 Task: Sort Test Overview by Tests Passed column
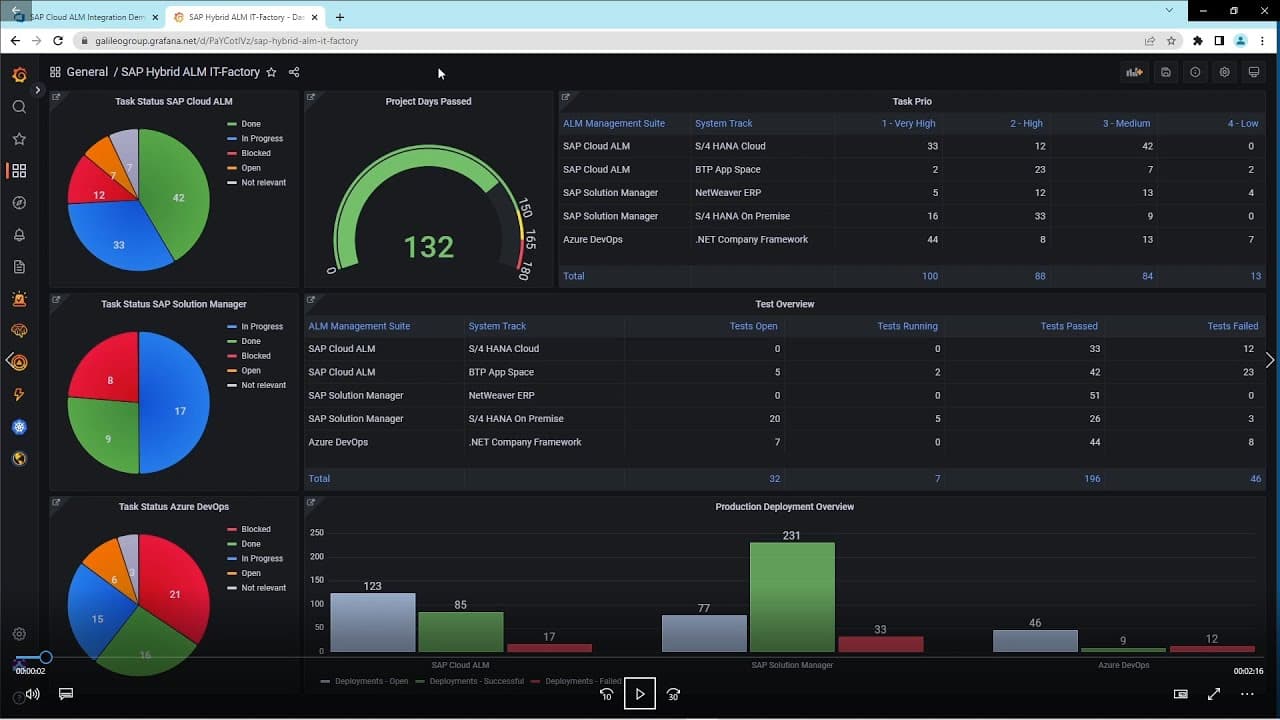pyautogui.click(x=1069, y=326)
